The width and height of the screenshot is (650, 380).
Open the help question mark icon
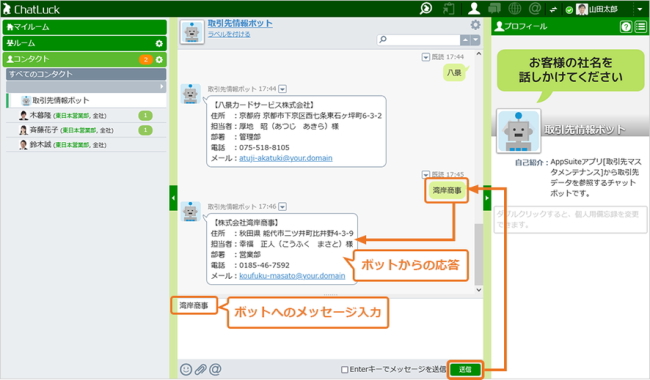point(626,27)
